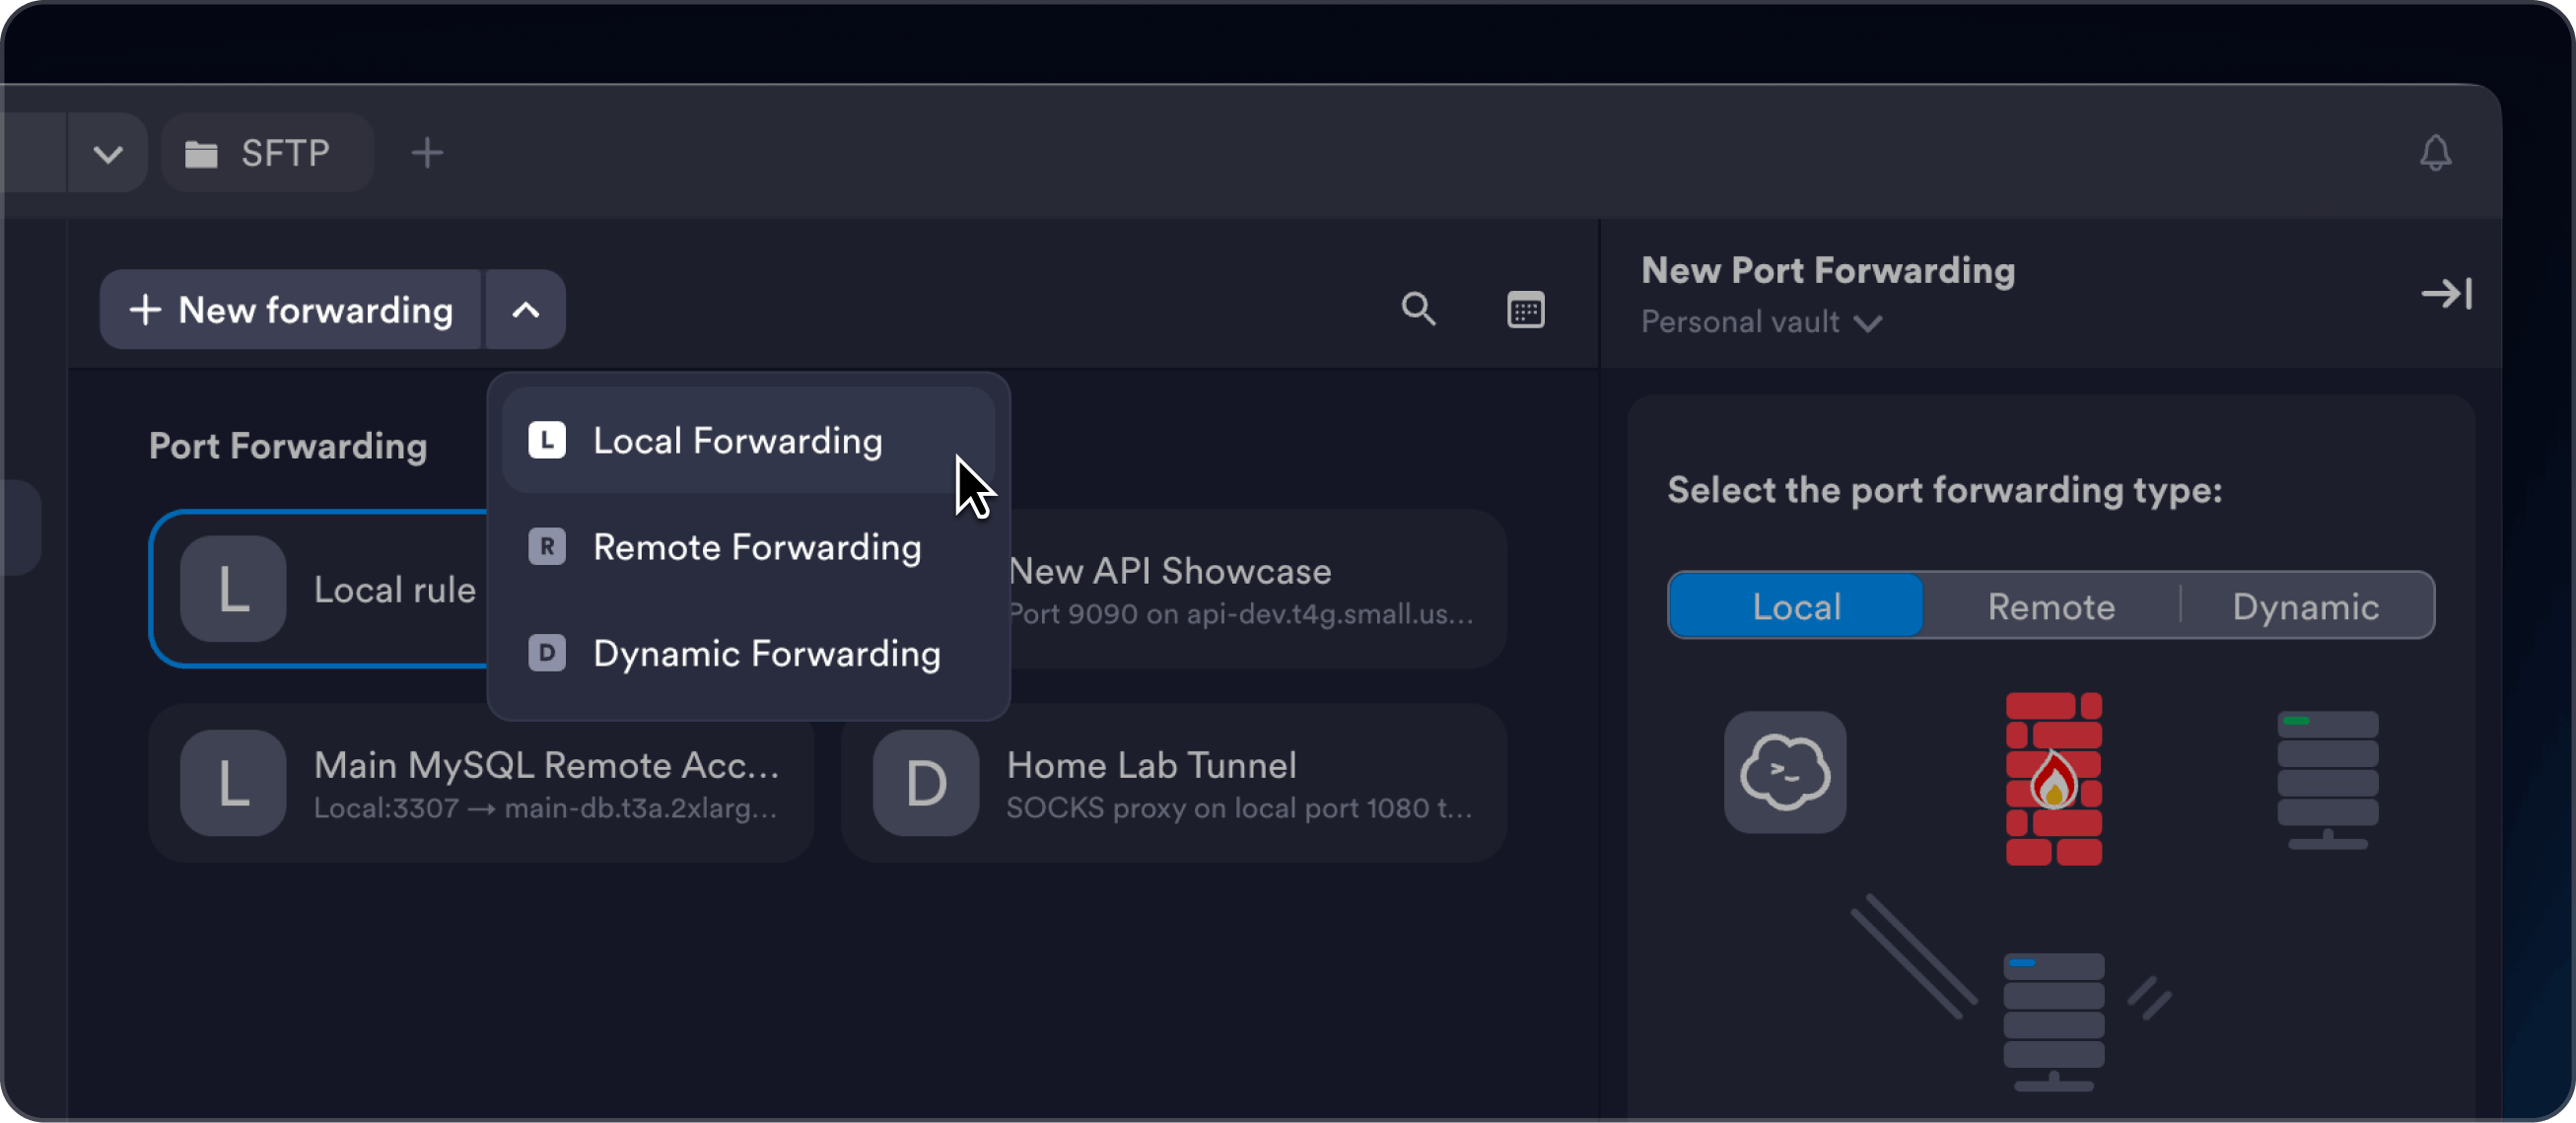Click the D badge on Home Lab Tunnel
Screen dimensions: 2576x1123
926,783
